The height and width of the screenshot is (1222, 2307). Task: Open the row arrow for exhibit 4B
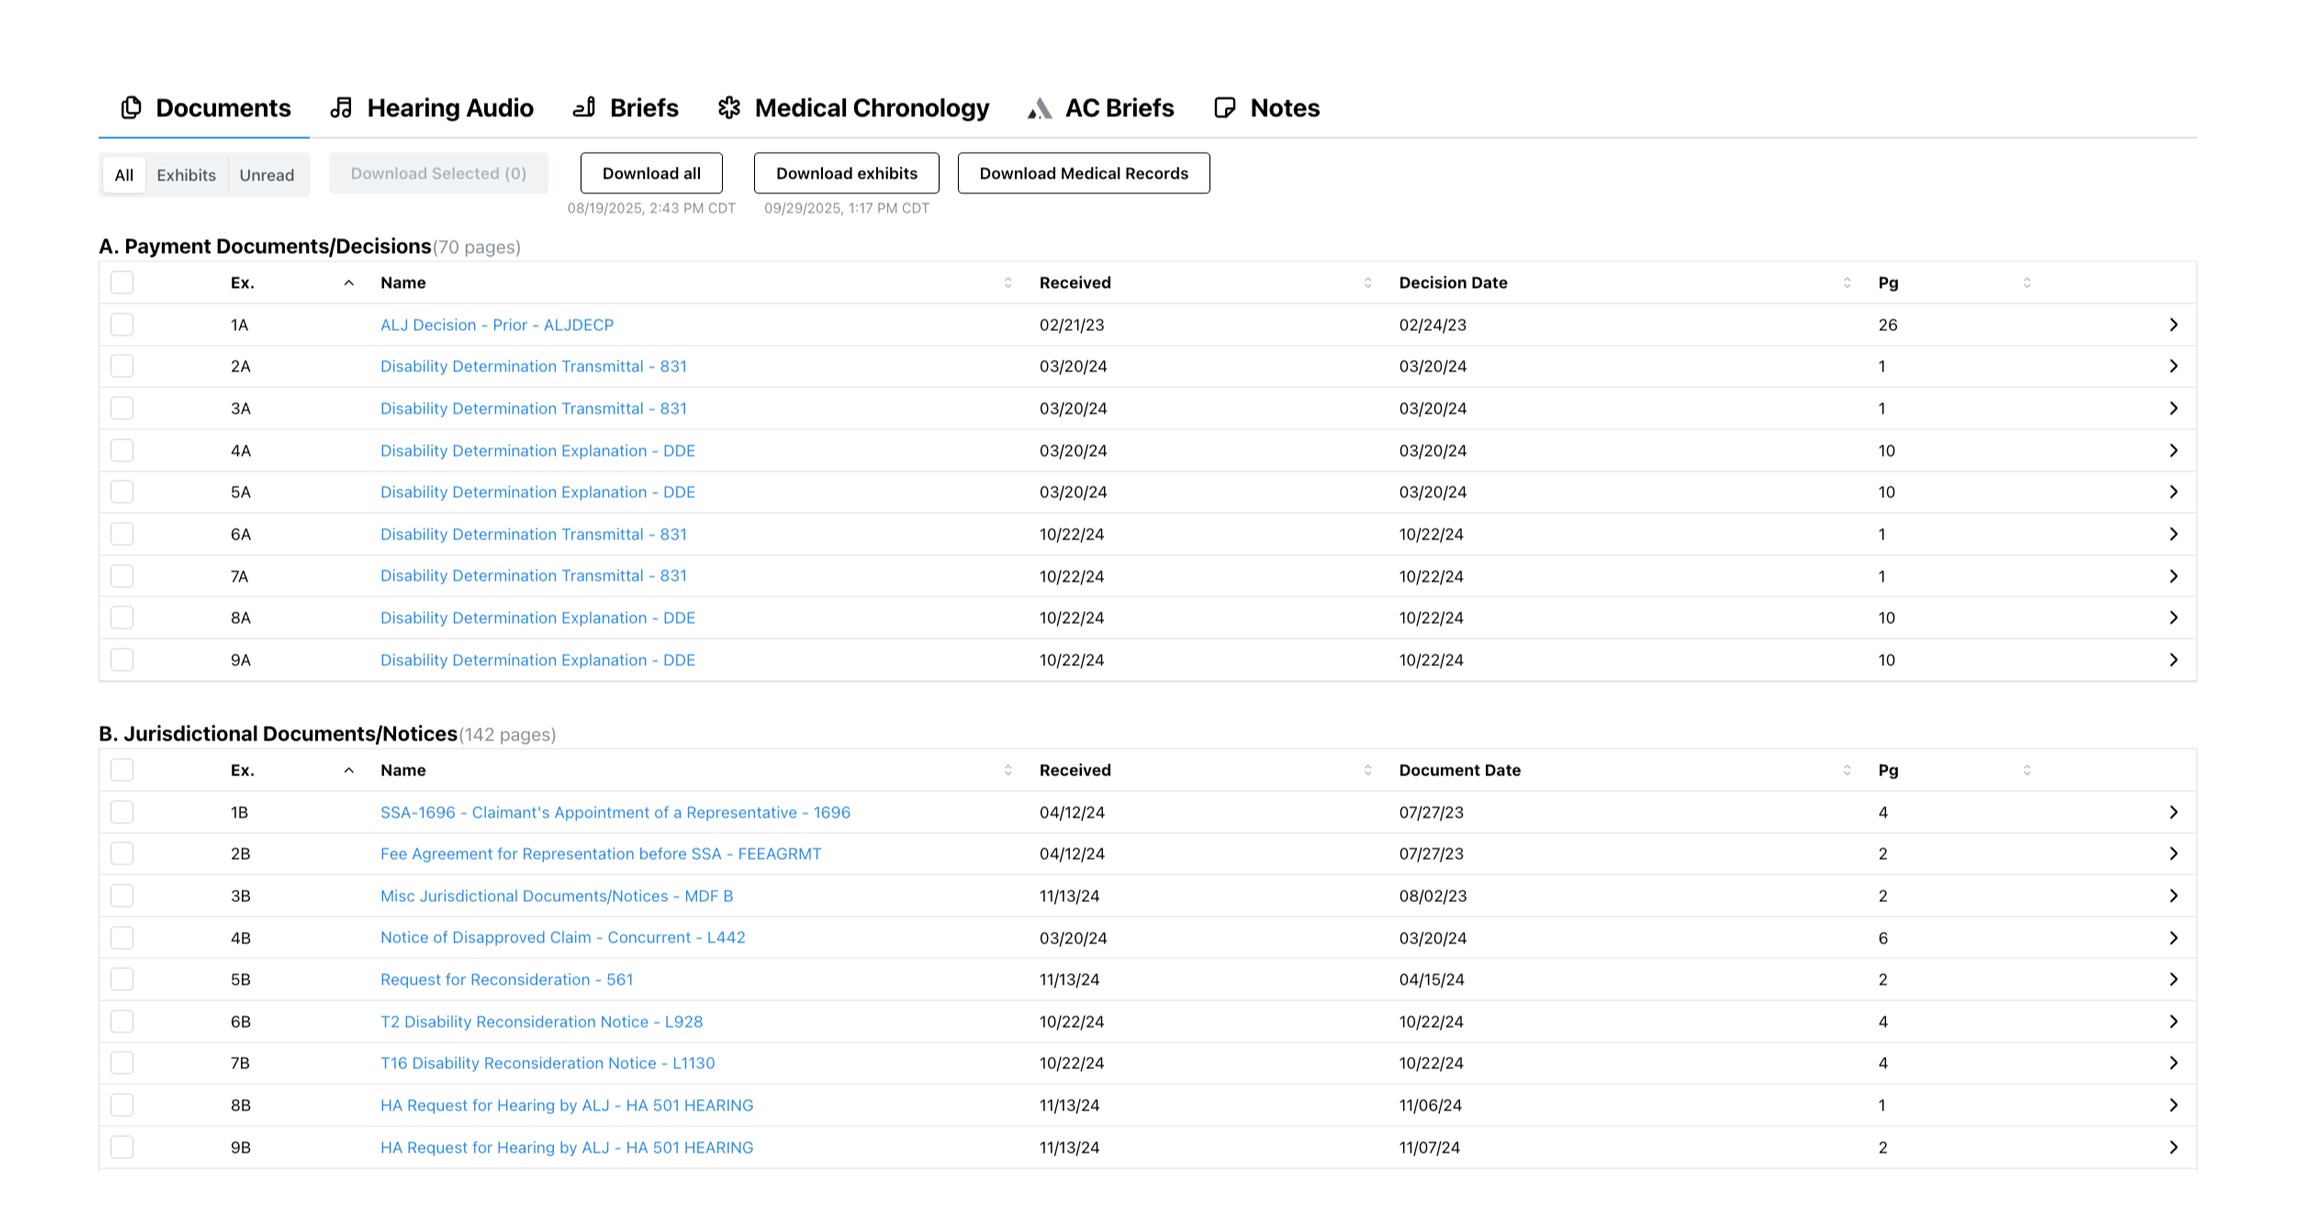tap(2172, 938)
